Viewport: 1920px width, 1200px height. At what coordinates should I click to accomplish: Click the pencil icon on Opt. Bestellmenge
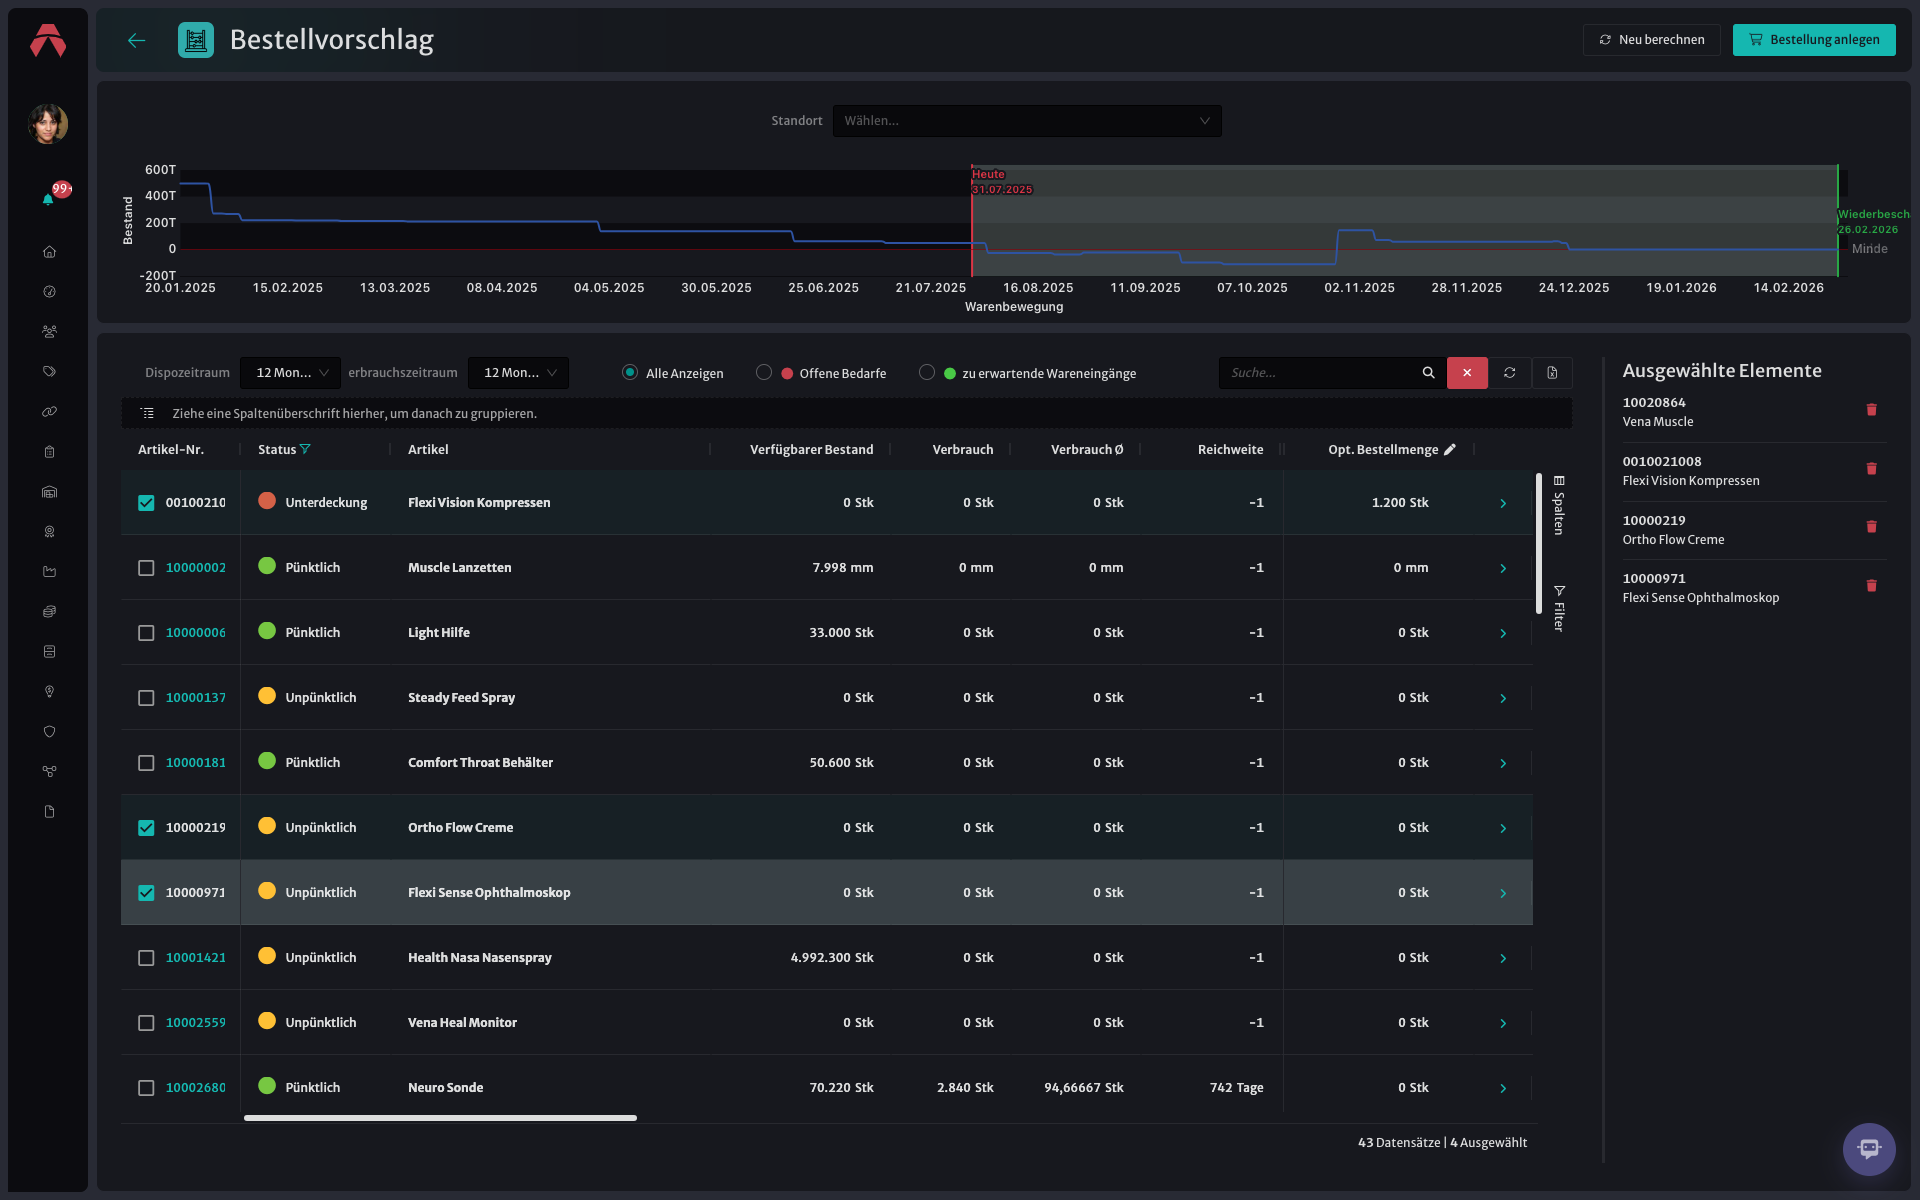pos(1450,449)
